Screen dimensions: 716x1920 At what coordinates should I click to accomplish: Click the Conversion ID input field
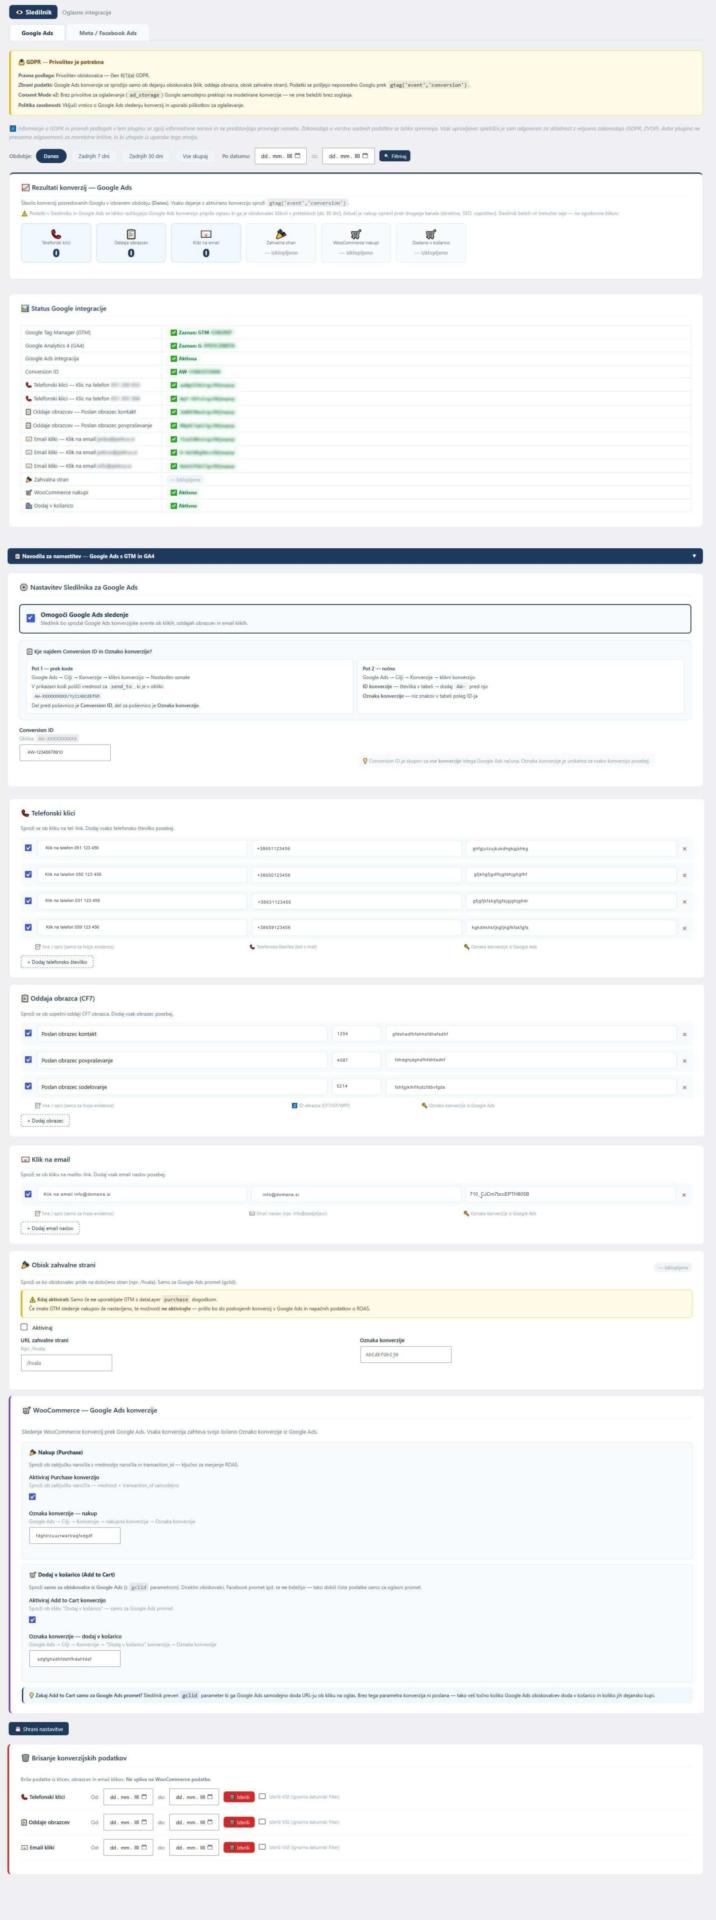pyautogui.click(x=65, y=752)
